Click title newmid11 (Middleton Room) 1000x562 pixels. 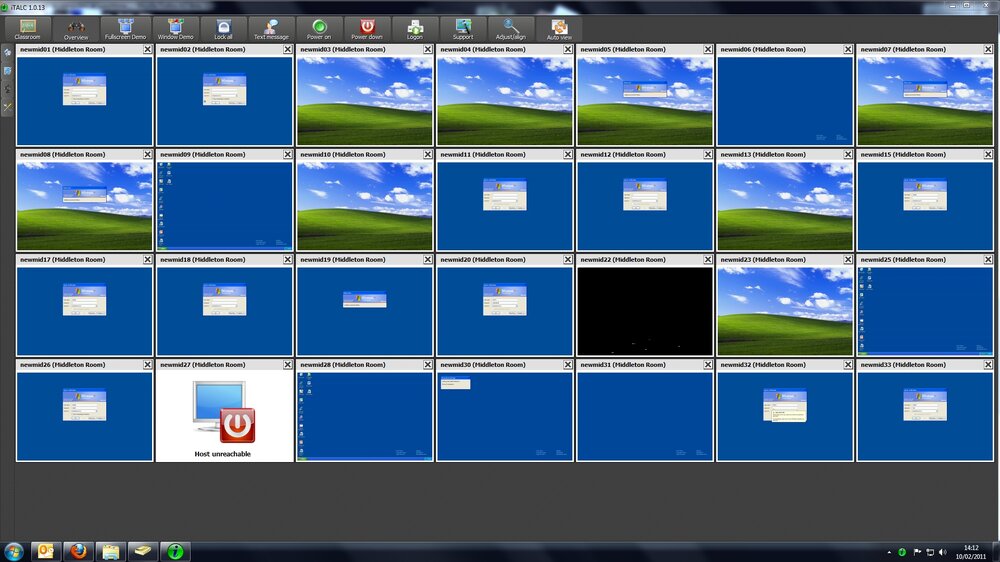[482, 154]
